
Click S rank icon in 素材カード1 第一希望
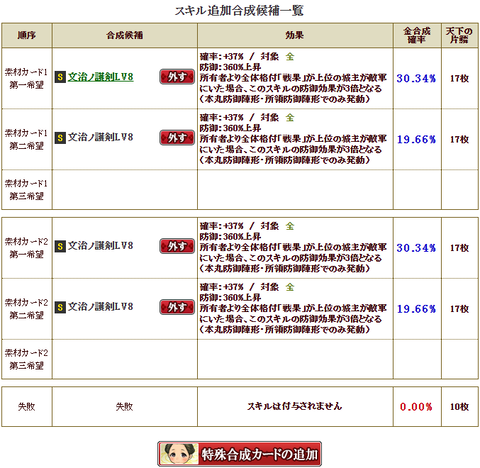click(60, 77)
